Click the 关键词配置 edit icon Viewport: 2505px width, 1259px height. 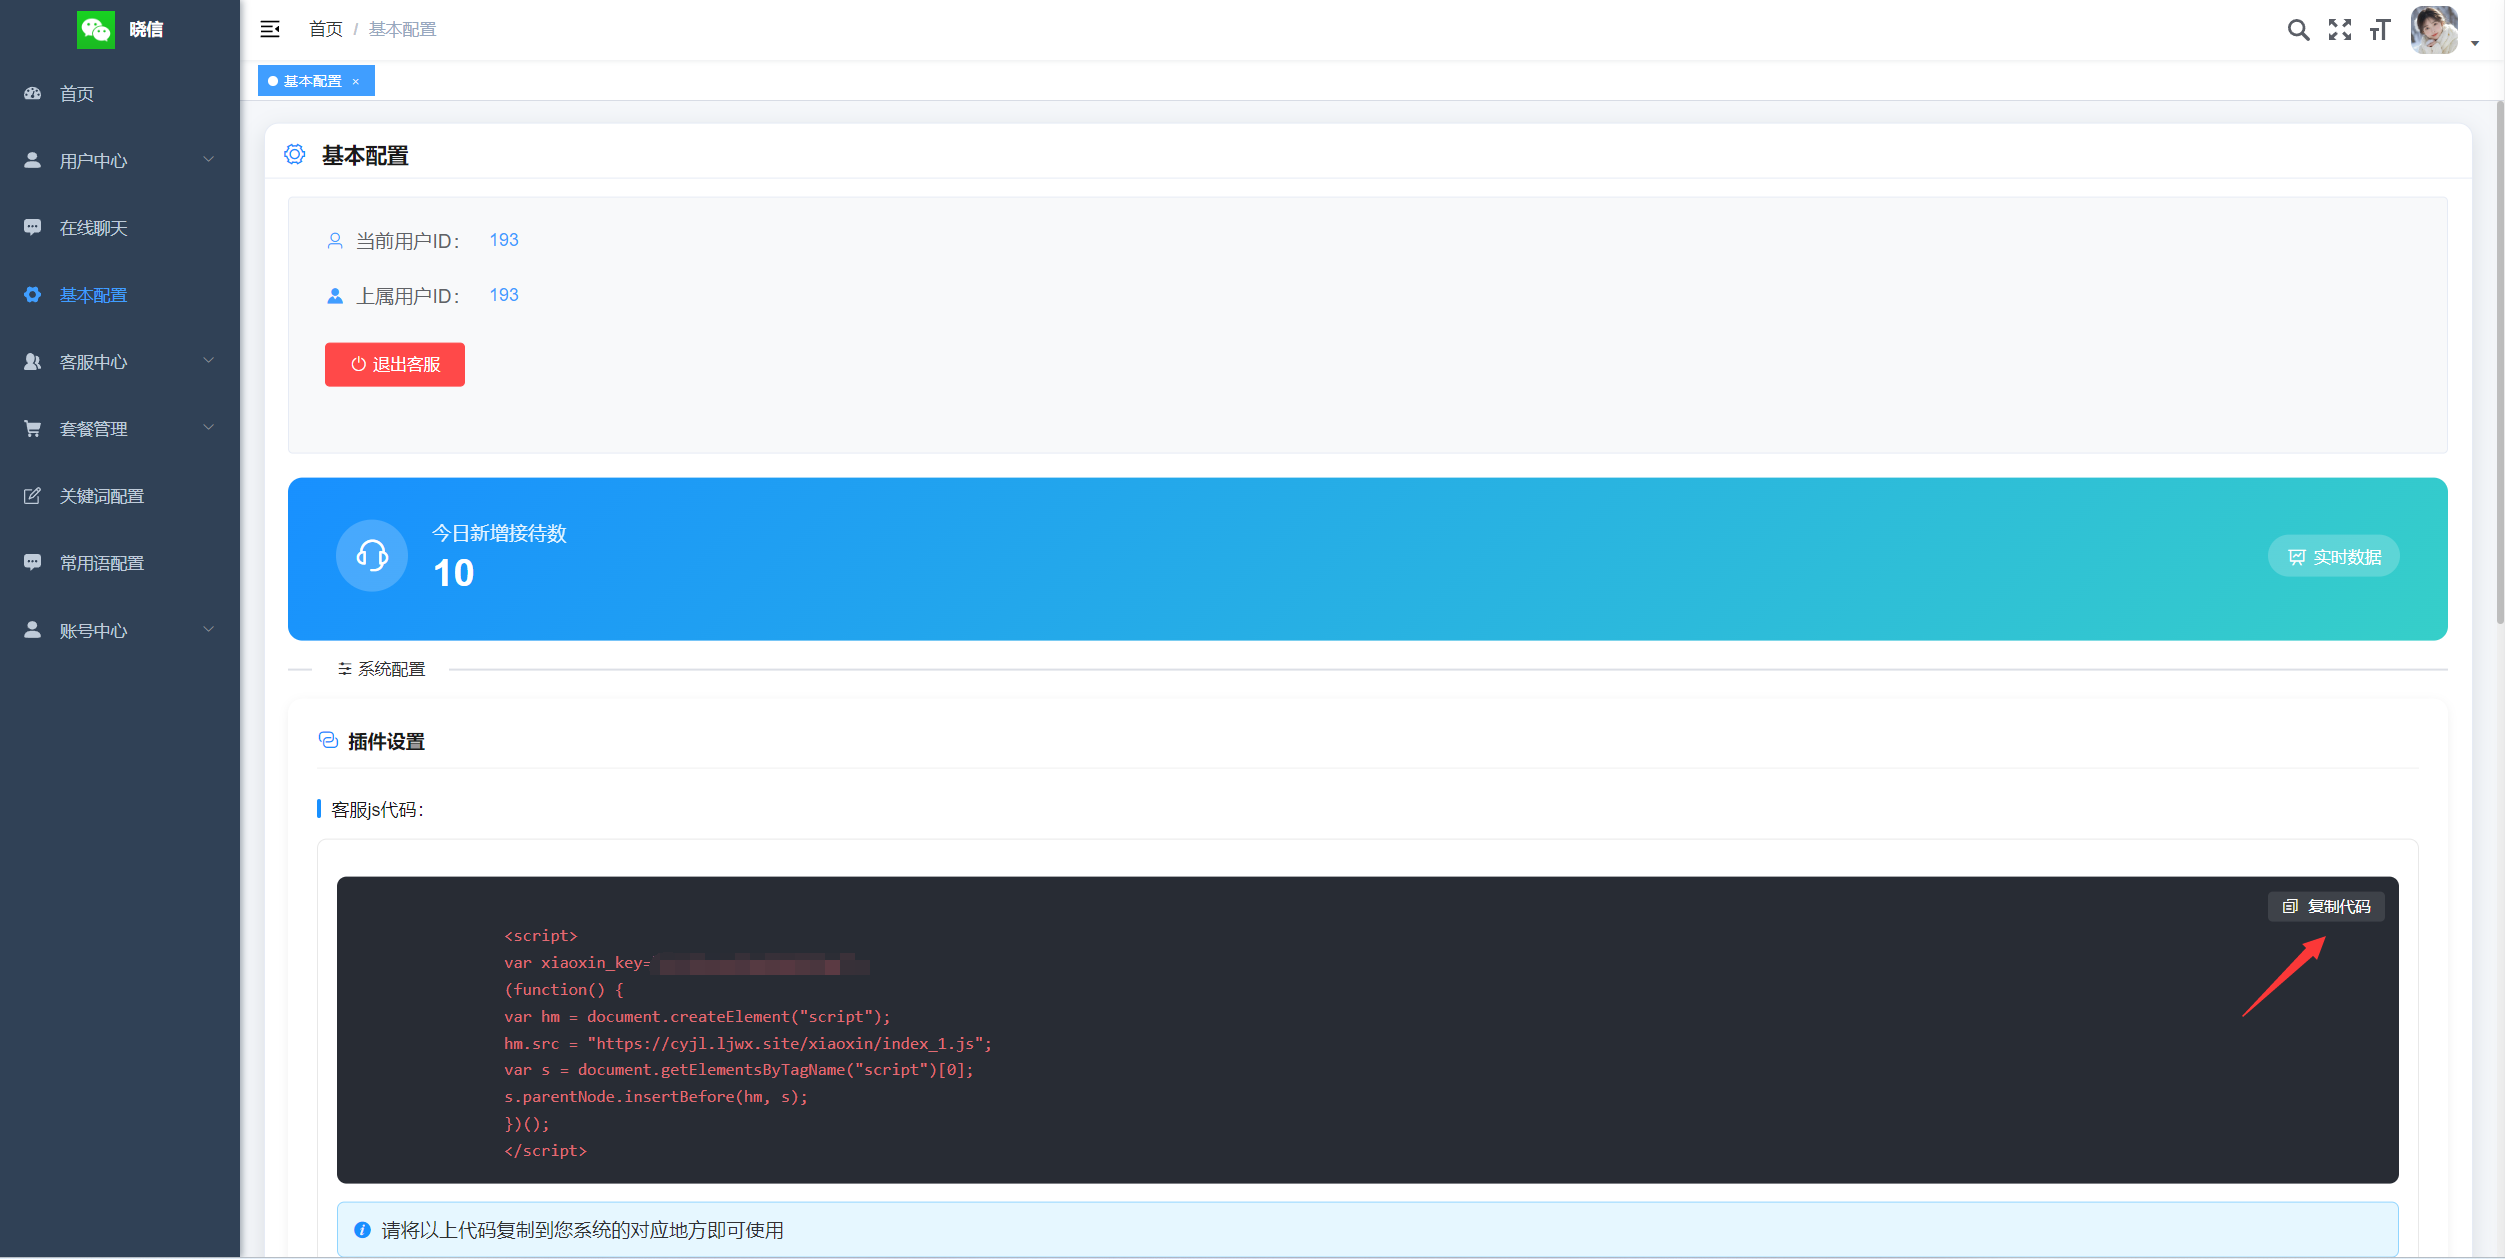pos(33,495)
